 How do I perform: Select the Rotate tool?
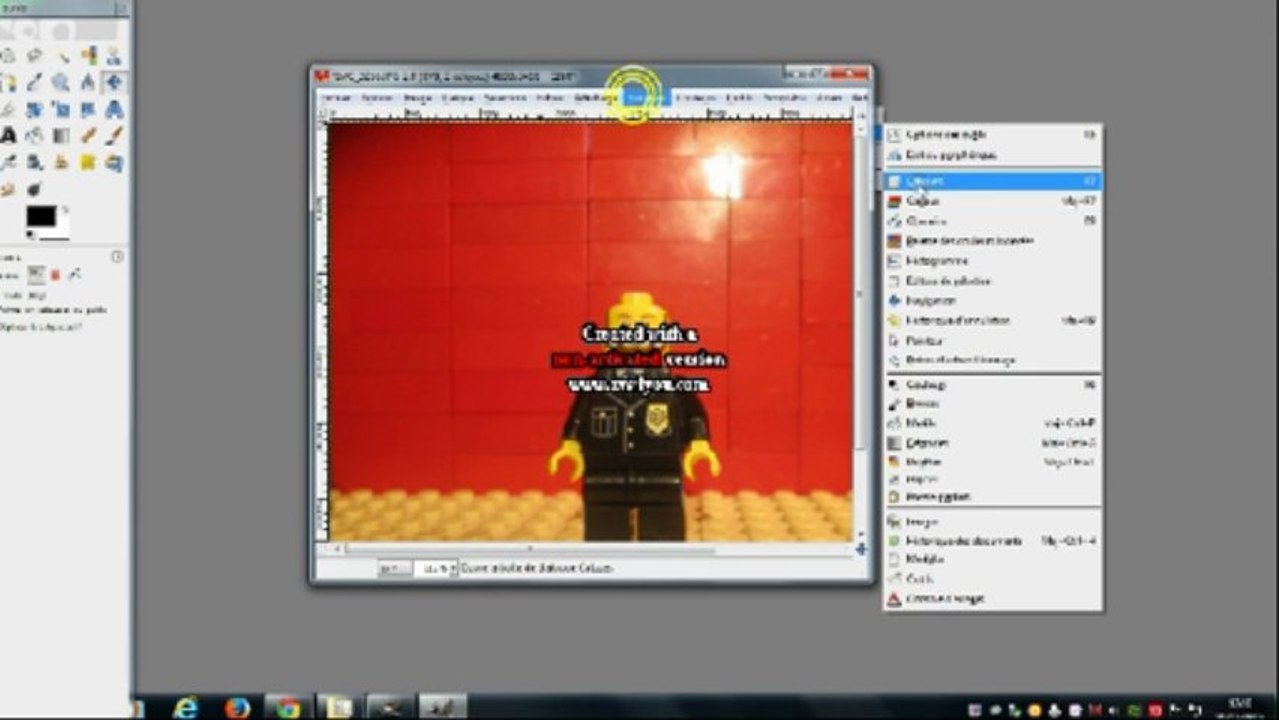click(34, 109)
